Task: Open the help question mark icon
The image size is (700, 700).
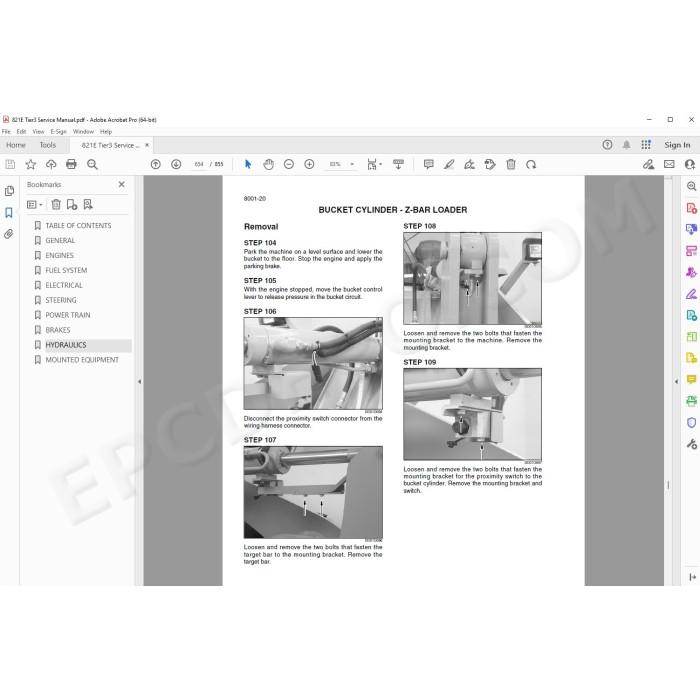Action: pos(607,145)
